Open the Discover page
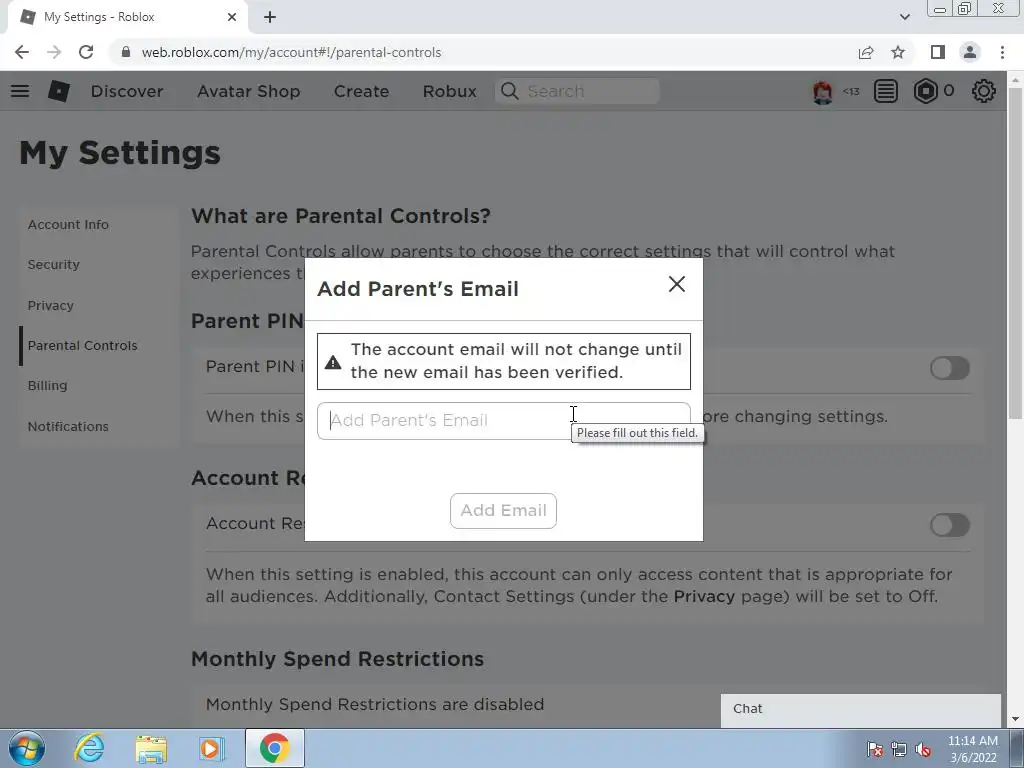 click(127, 91)
